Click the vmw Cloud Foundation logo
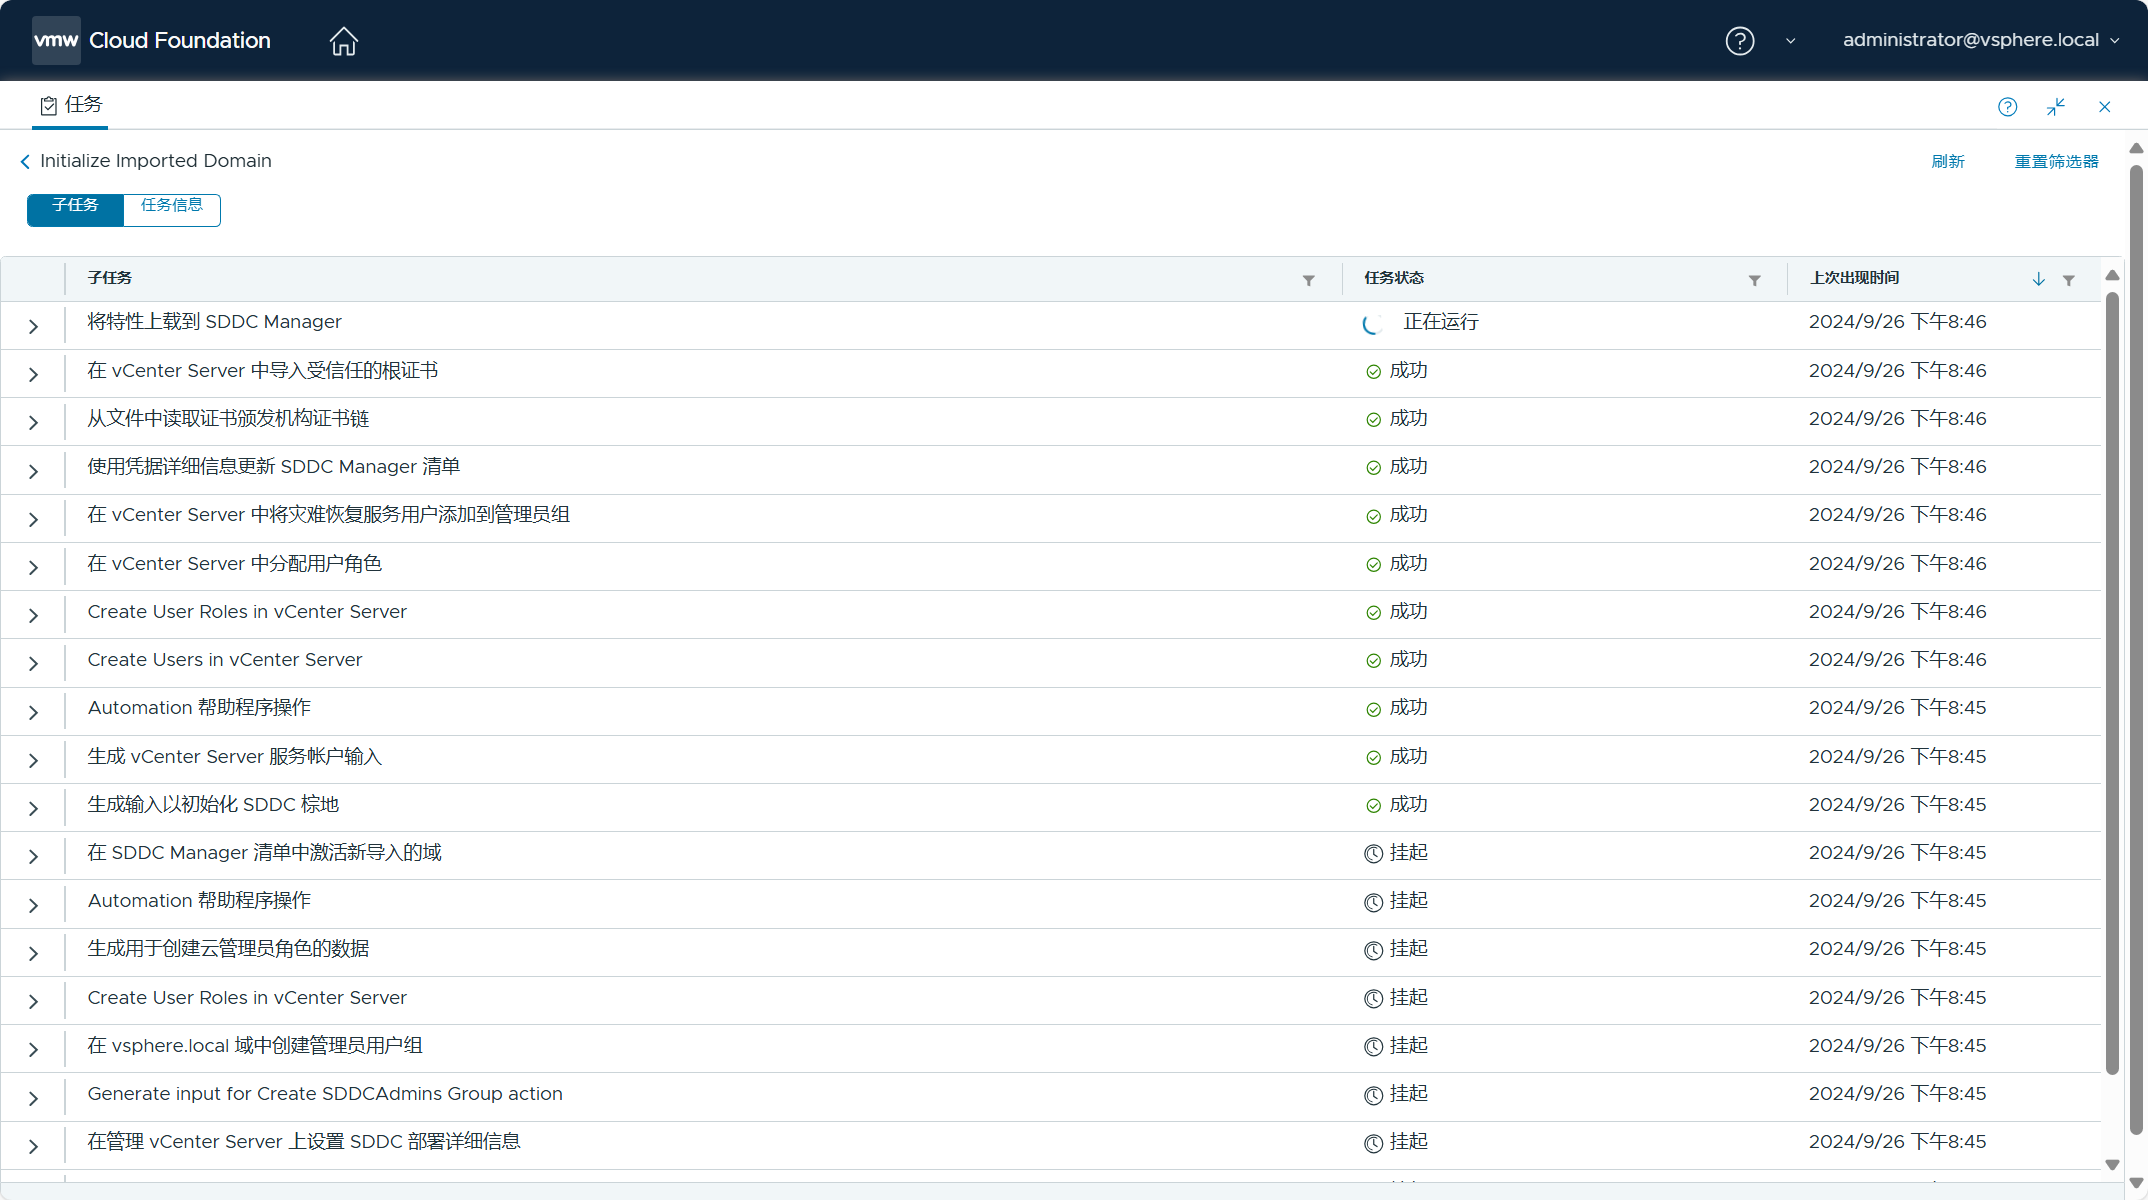 (x=152, y=40)
